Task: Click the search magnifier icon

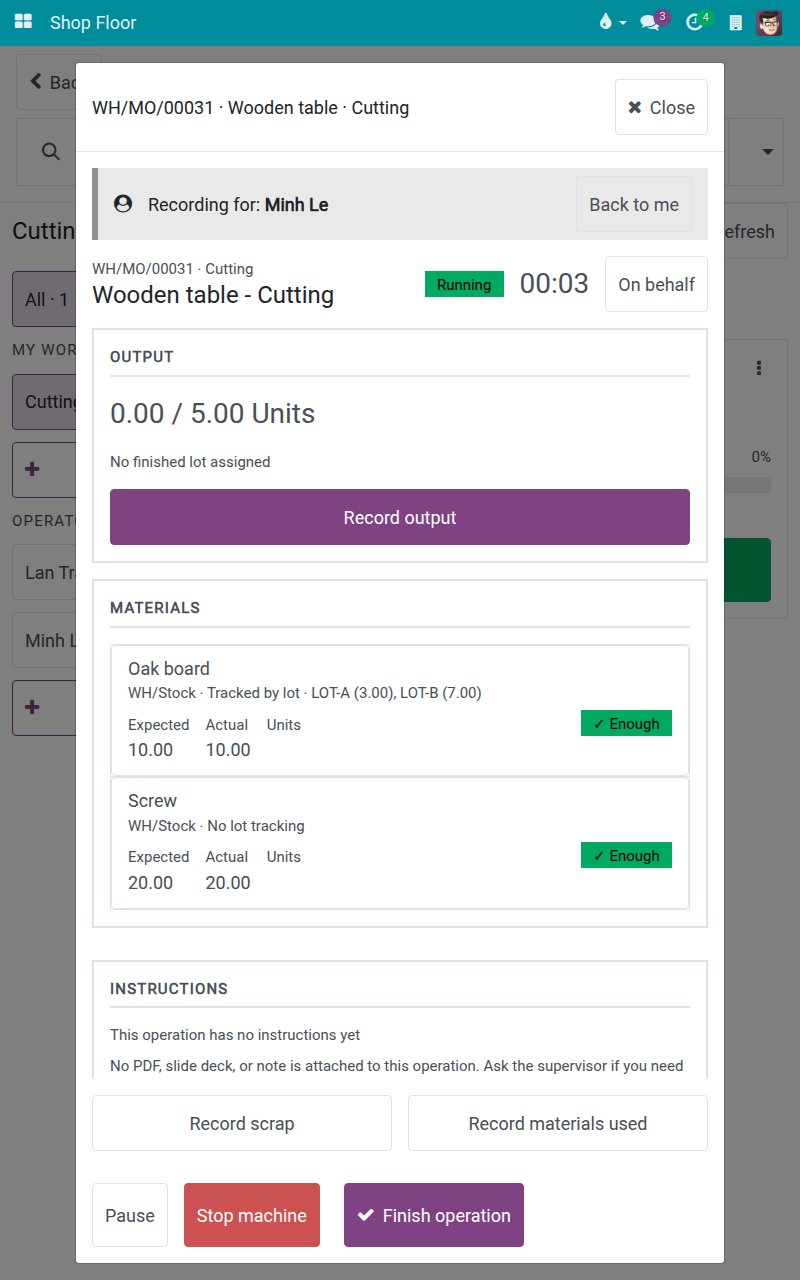Action: 50,151
